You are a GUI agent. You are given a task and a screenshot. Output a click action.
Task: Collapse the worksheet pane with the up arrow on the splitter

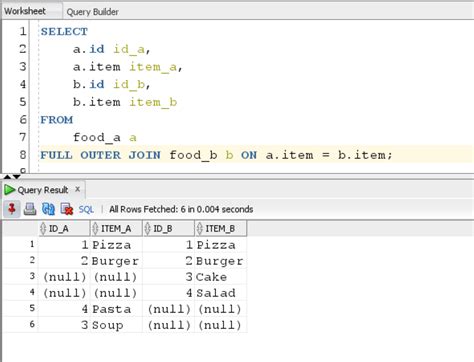tap(7, 177)
